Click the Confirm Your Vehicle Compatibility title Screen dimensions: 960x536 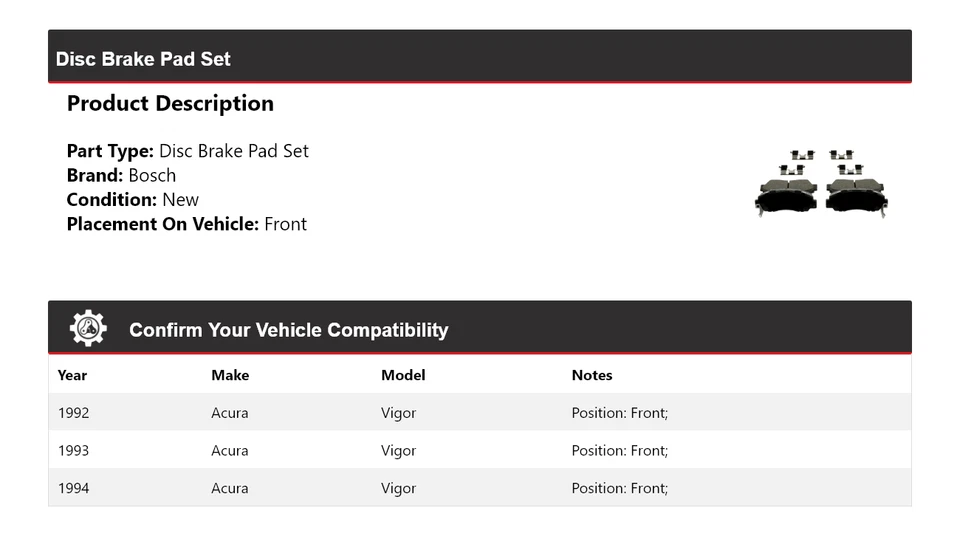(x=288, y=330)
